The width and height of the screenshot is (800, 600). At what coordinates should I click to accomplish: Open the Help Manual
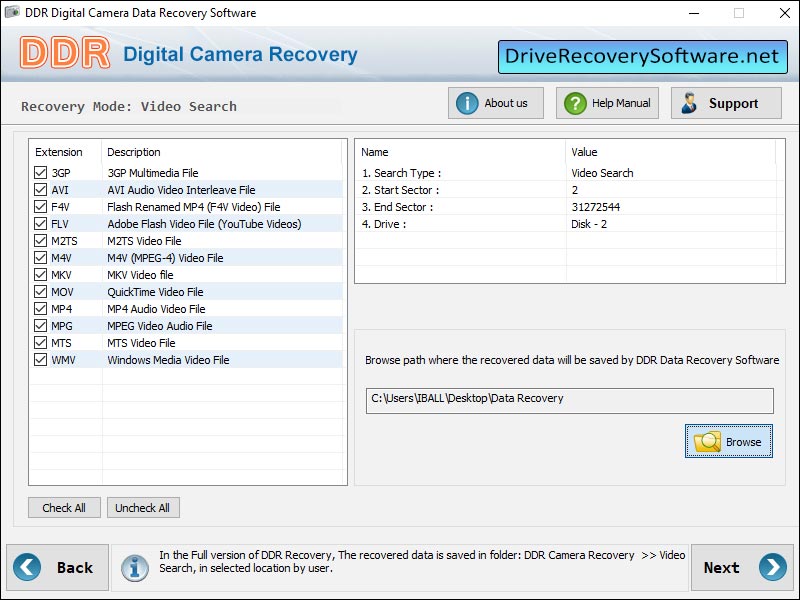pyautogui.click(x=607, y=103)
